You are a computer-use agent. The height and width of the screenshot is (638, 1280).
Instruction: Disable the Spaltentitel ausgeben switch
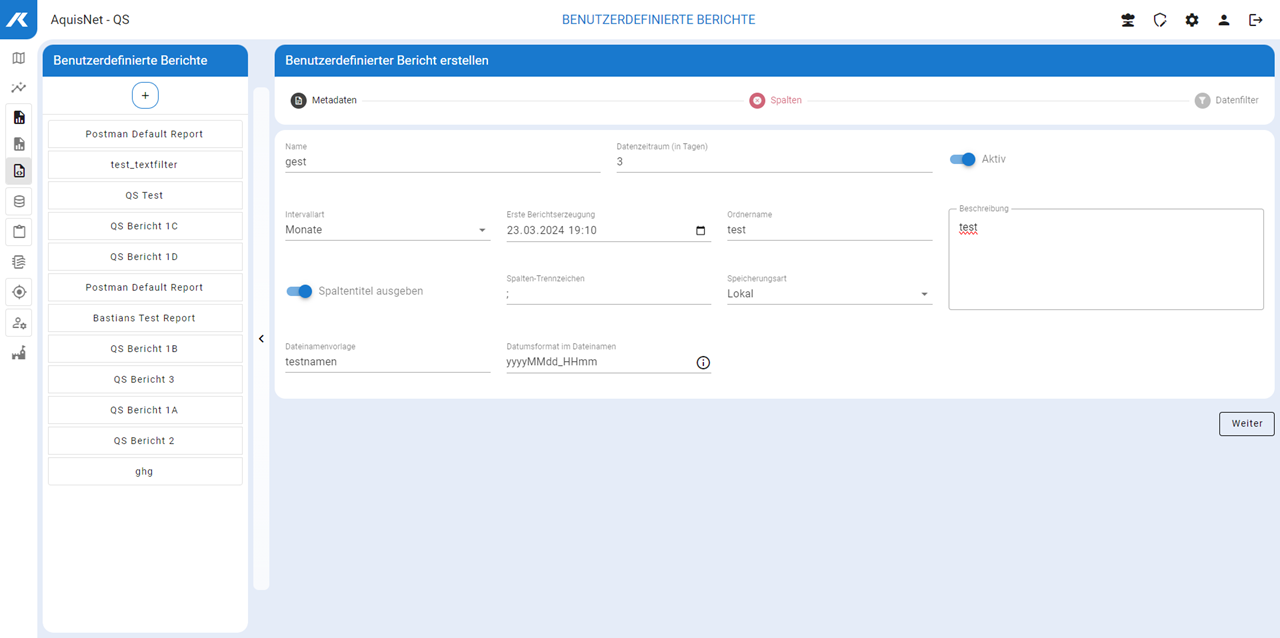(299, 291)
